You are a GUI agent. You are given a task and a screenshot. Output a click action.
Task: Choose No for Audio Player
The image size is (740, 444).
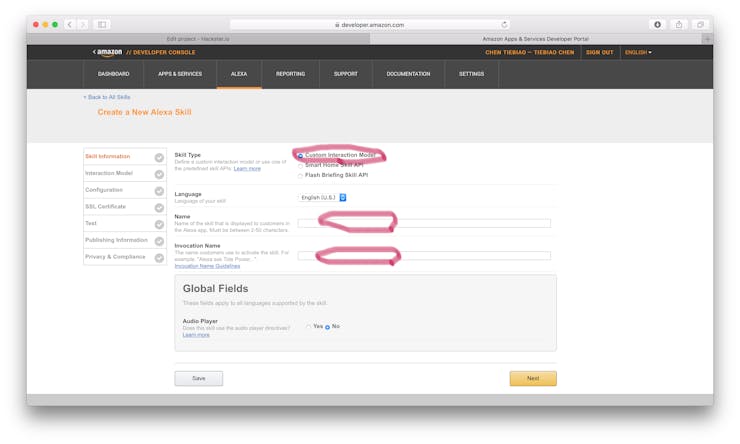point(327,327)
